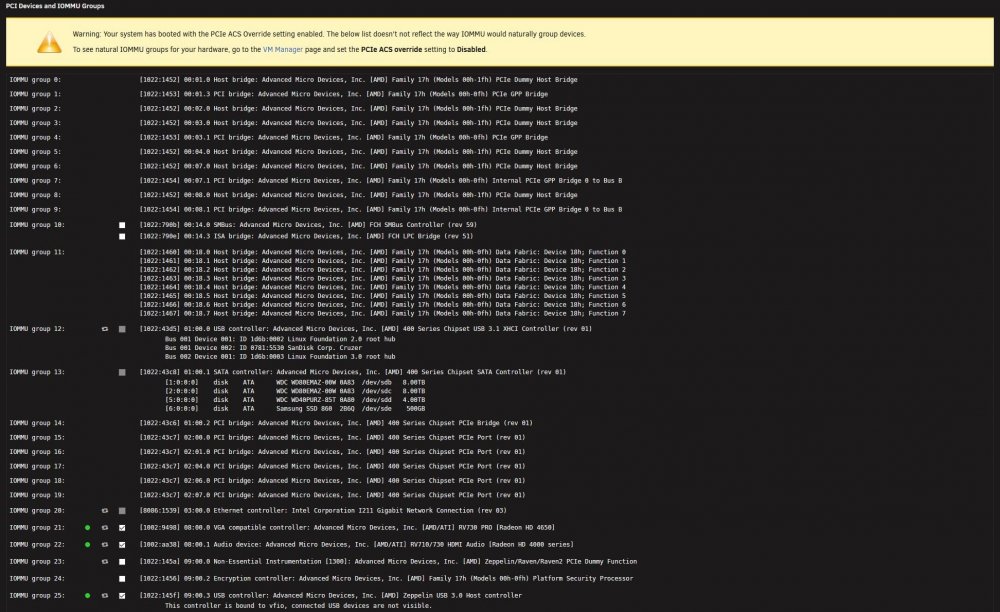Click the 02:06.0 Chipset PCIe Port row
The width and height of the screenshot is (1000, 612).
332,481
